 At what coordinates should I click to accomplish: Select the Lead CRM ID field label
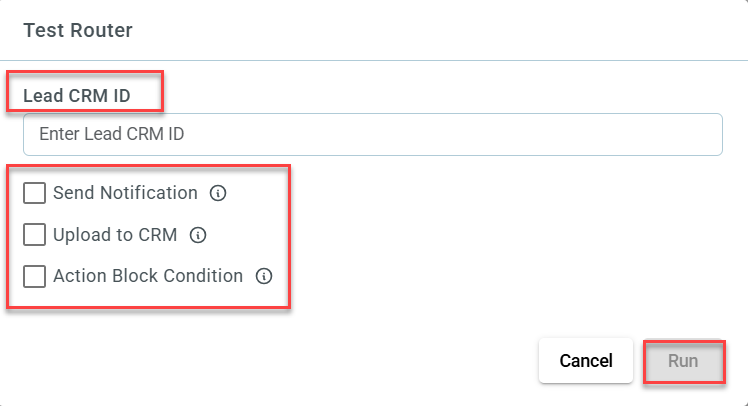77,96
